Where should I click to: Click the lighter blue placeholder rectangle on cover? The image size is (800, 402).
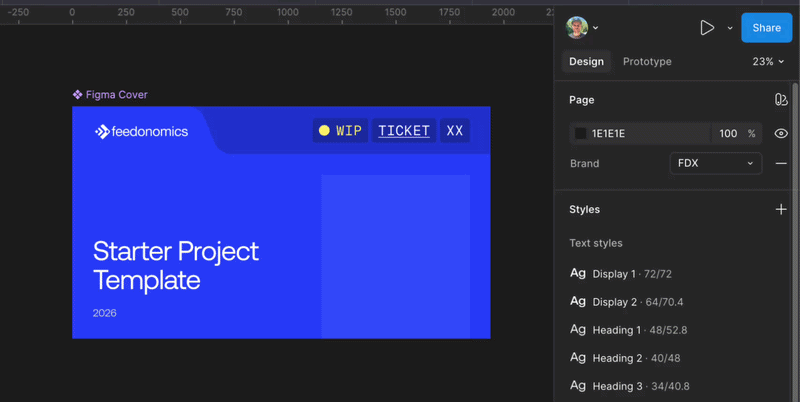395,257
